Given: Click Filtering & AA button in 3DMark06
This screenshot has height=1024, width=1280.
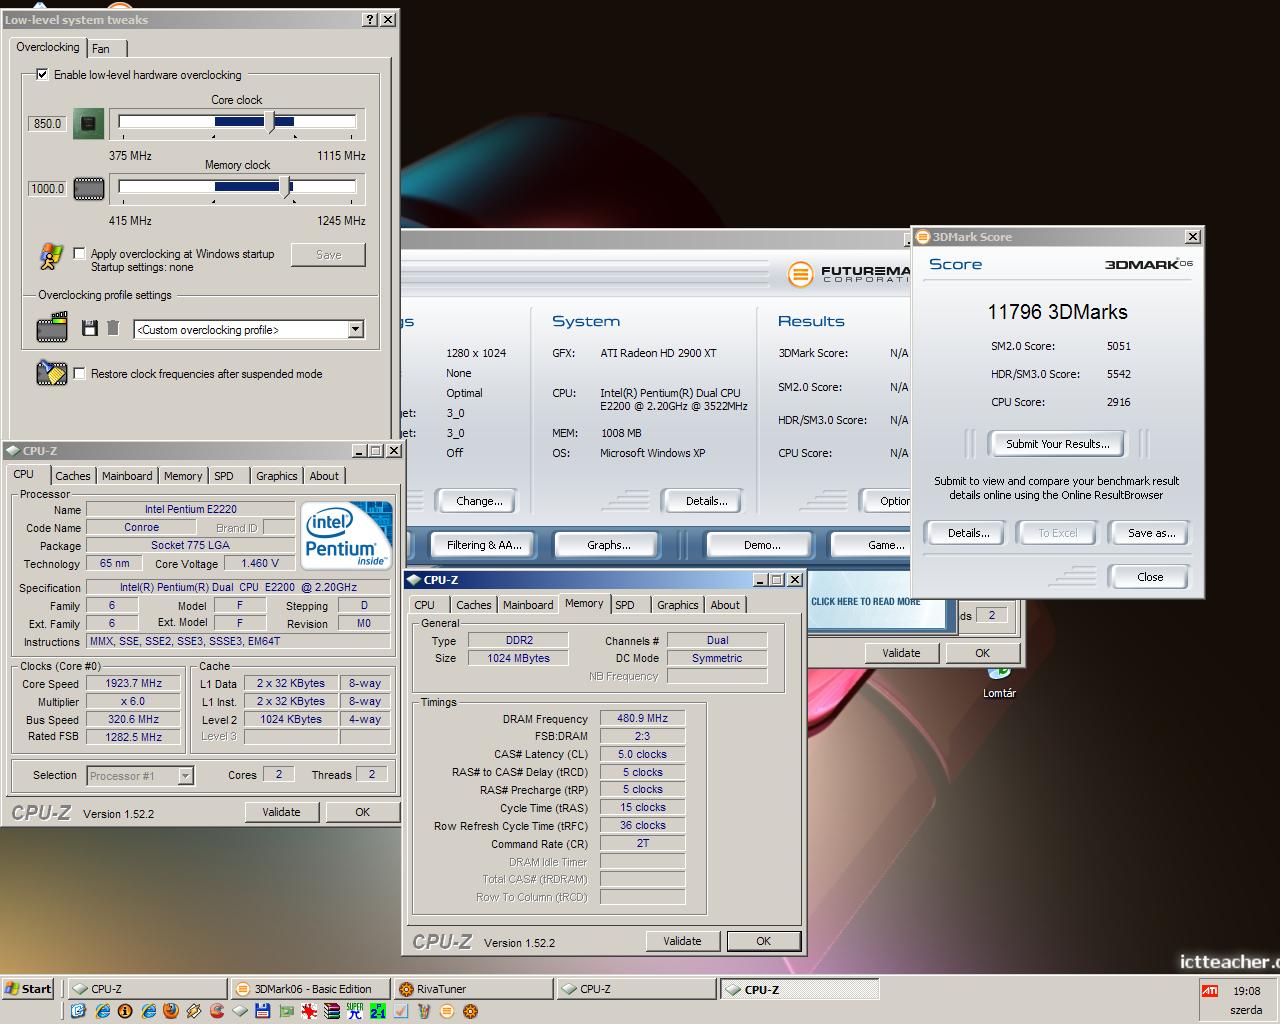Looking at the screenshot, I should click(x=484, y=545).
